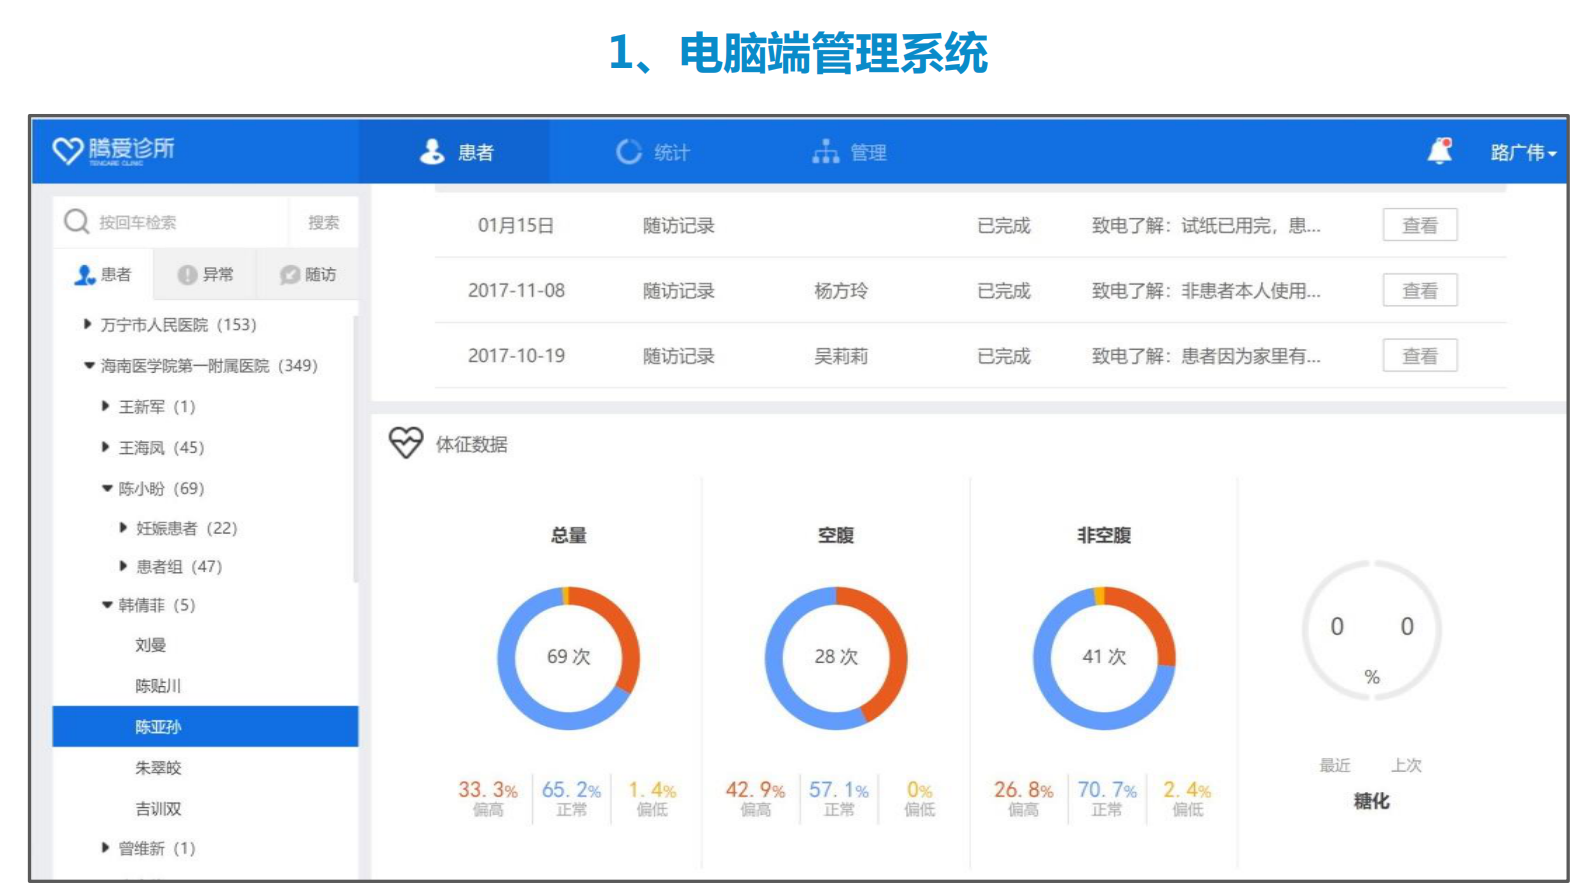Collapse 海南医学院第一附属医院 (349) node
The height and width of the screenshot is (892, 1587).
[88, 365]
